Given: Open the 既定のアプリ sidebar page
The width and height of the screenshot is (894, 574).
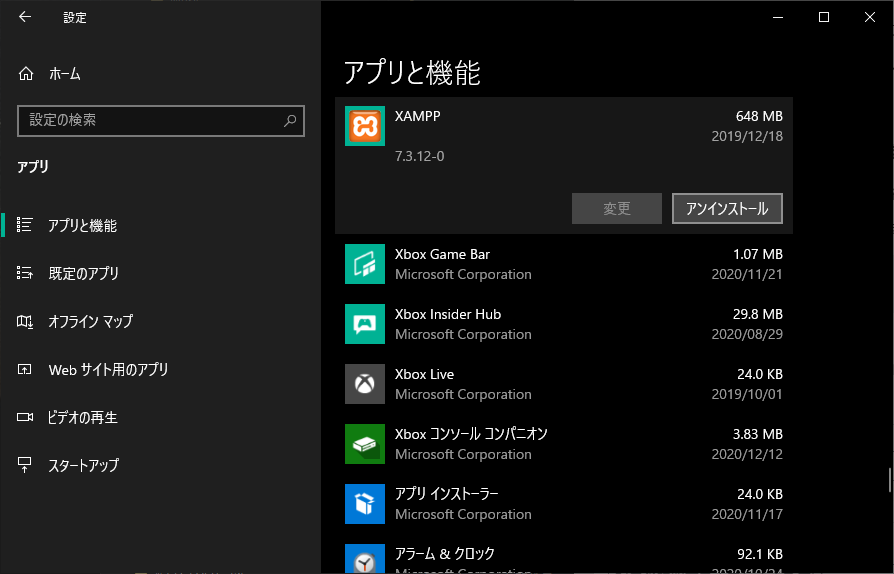Looking at the screenshot, I should click(161, 273).
